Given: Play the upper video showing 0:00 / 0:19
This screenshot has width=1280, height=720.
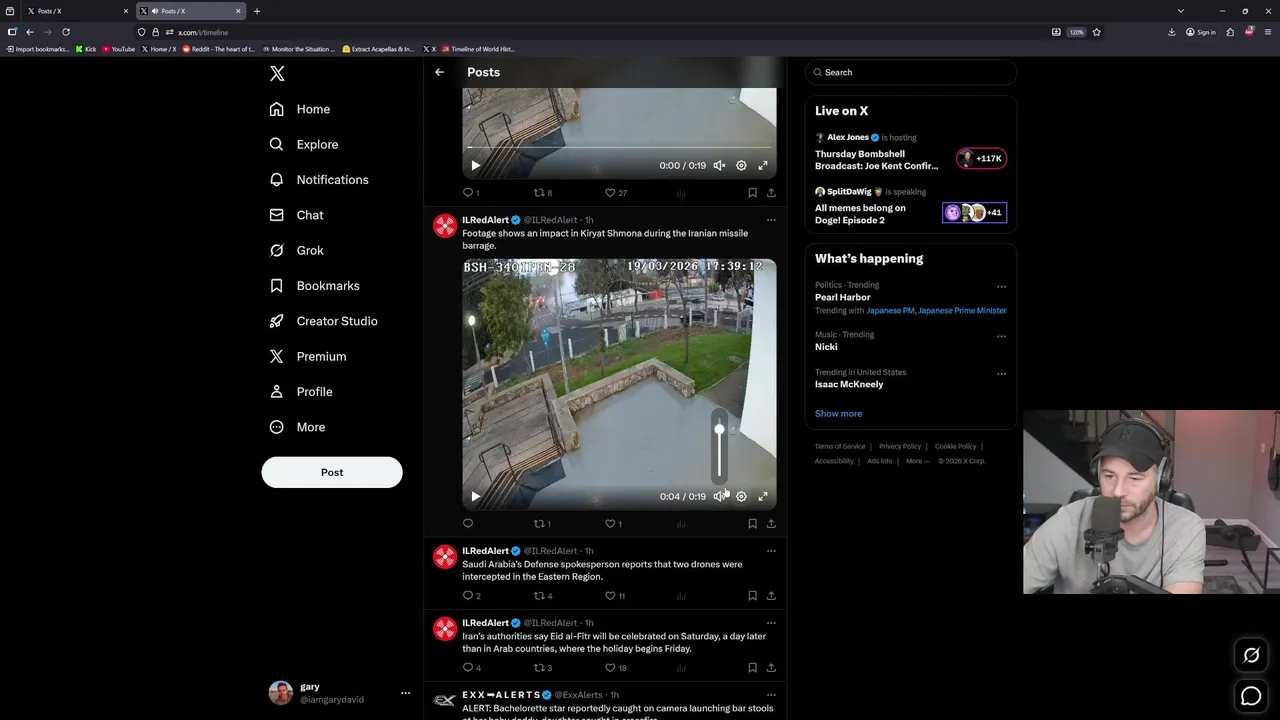Looking at the screenshot, I should [475, 165].
